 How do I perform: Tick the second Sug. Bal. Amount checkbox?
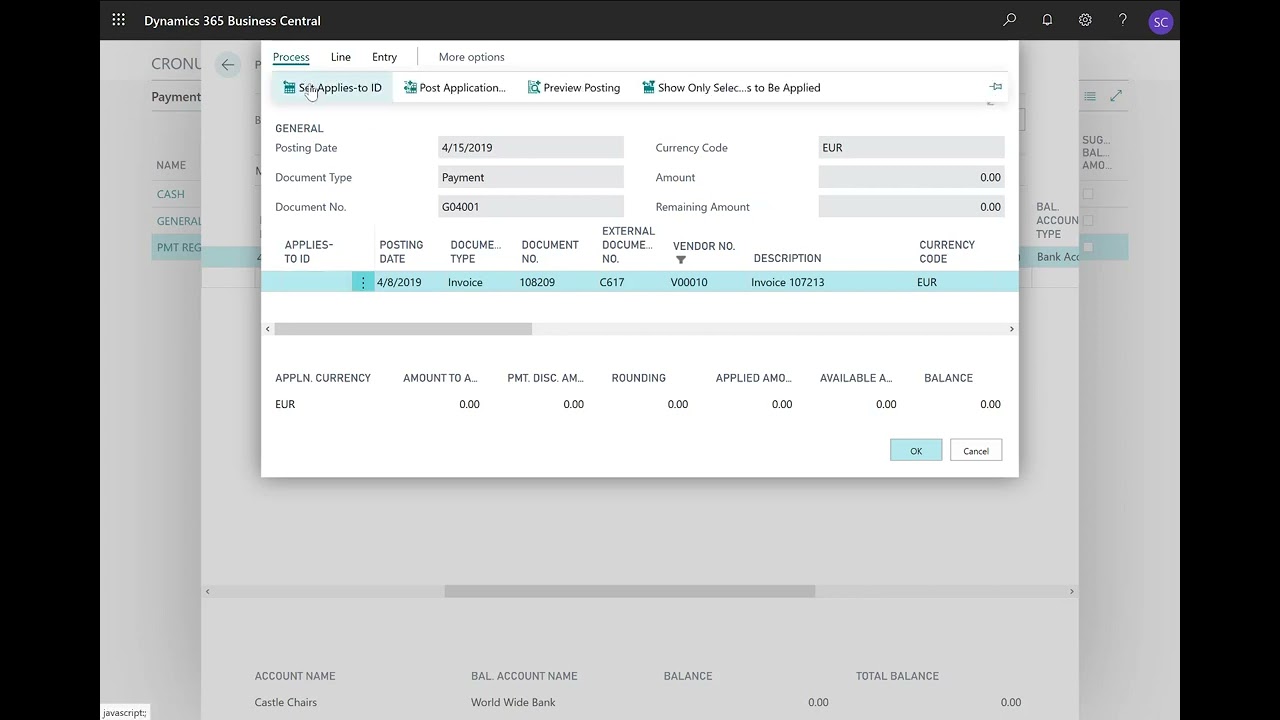[x=1088, y=220]
